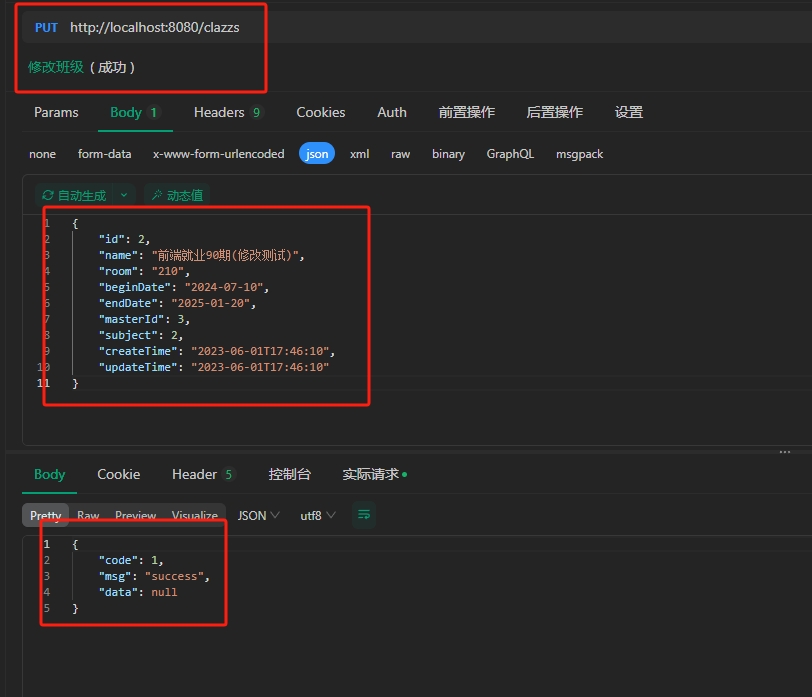Switch response view to Raw
The height and width of the screenshot is (697, 812).
coord(88,516)
